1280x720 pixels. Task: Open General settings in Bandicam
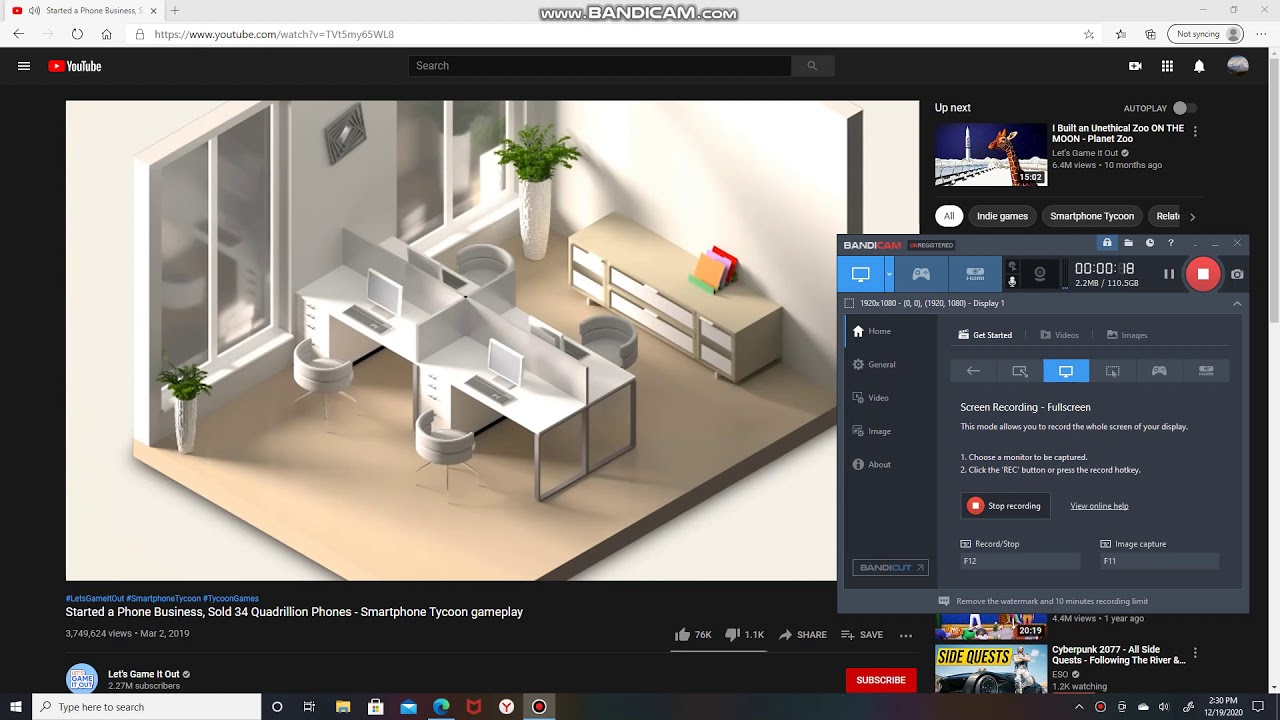[x=873, y=365]
